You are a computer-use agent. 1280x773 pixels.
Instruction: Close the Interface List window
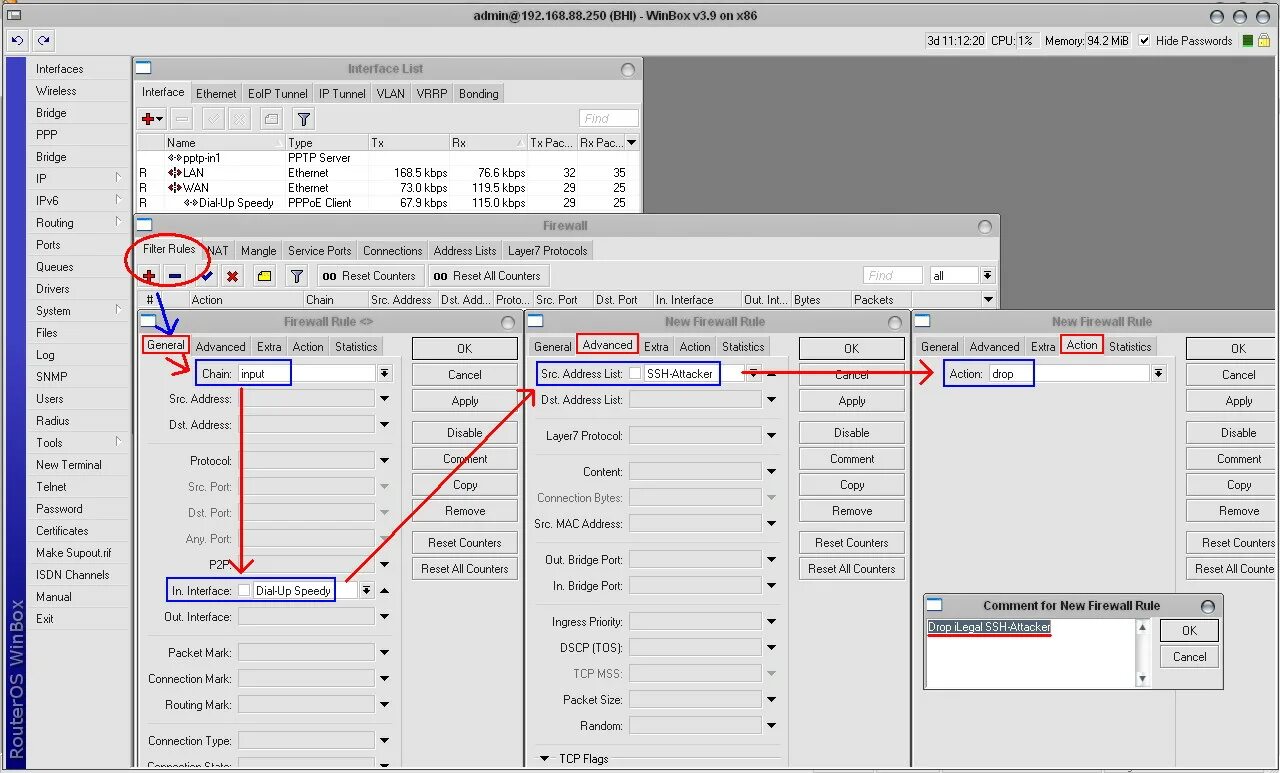[628, 69]
